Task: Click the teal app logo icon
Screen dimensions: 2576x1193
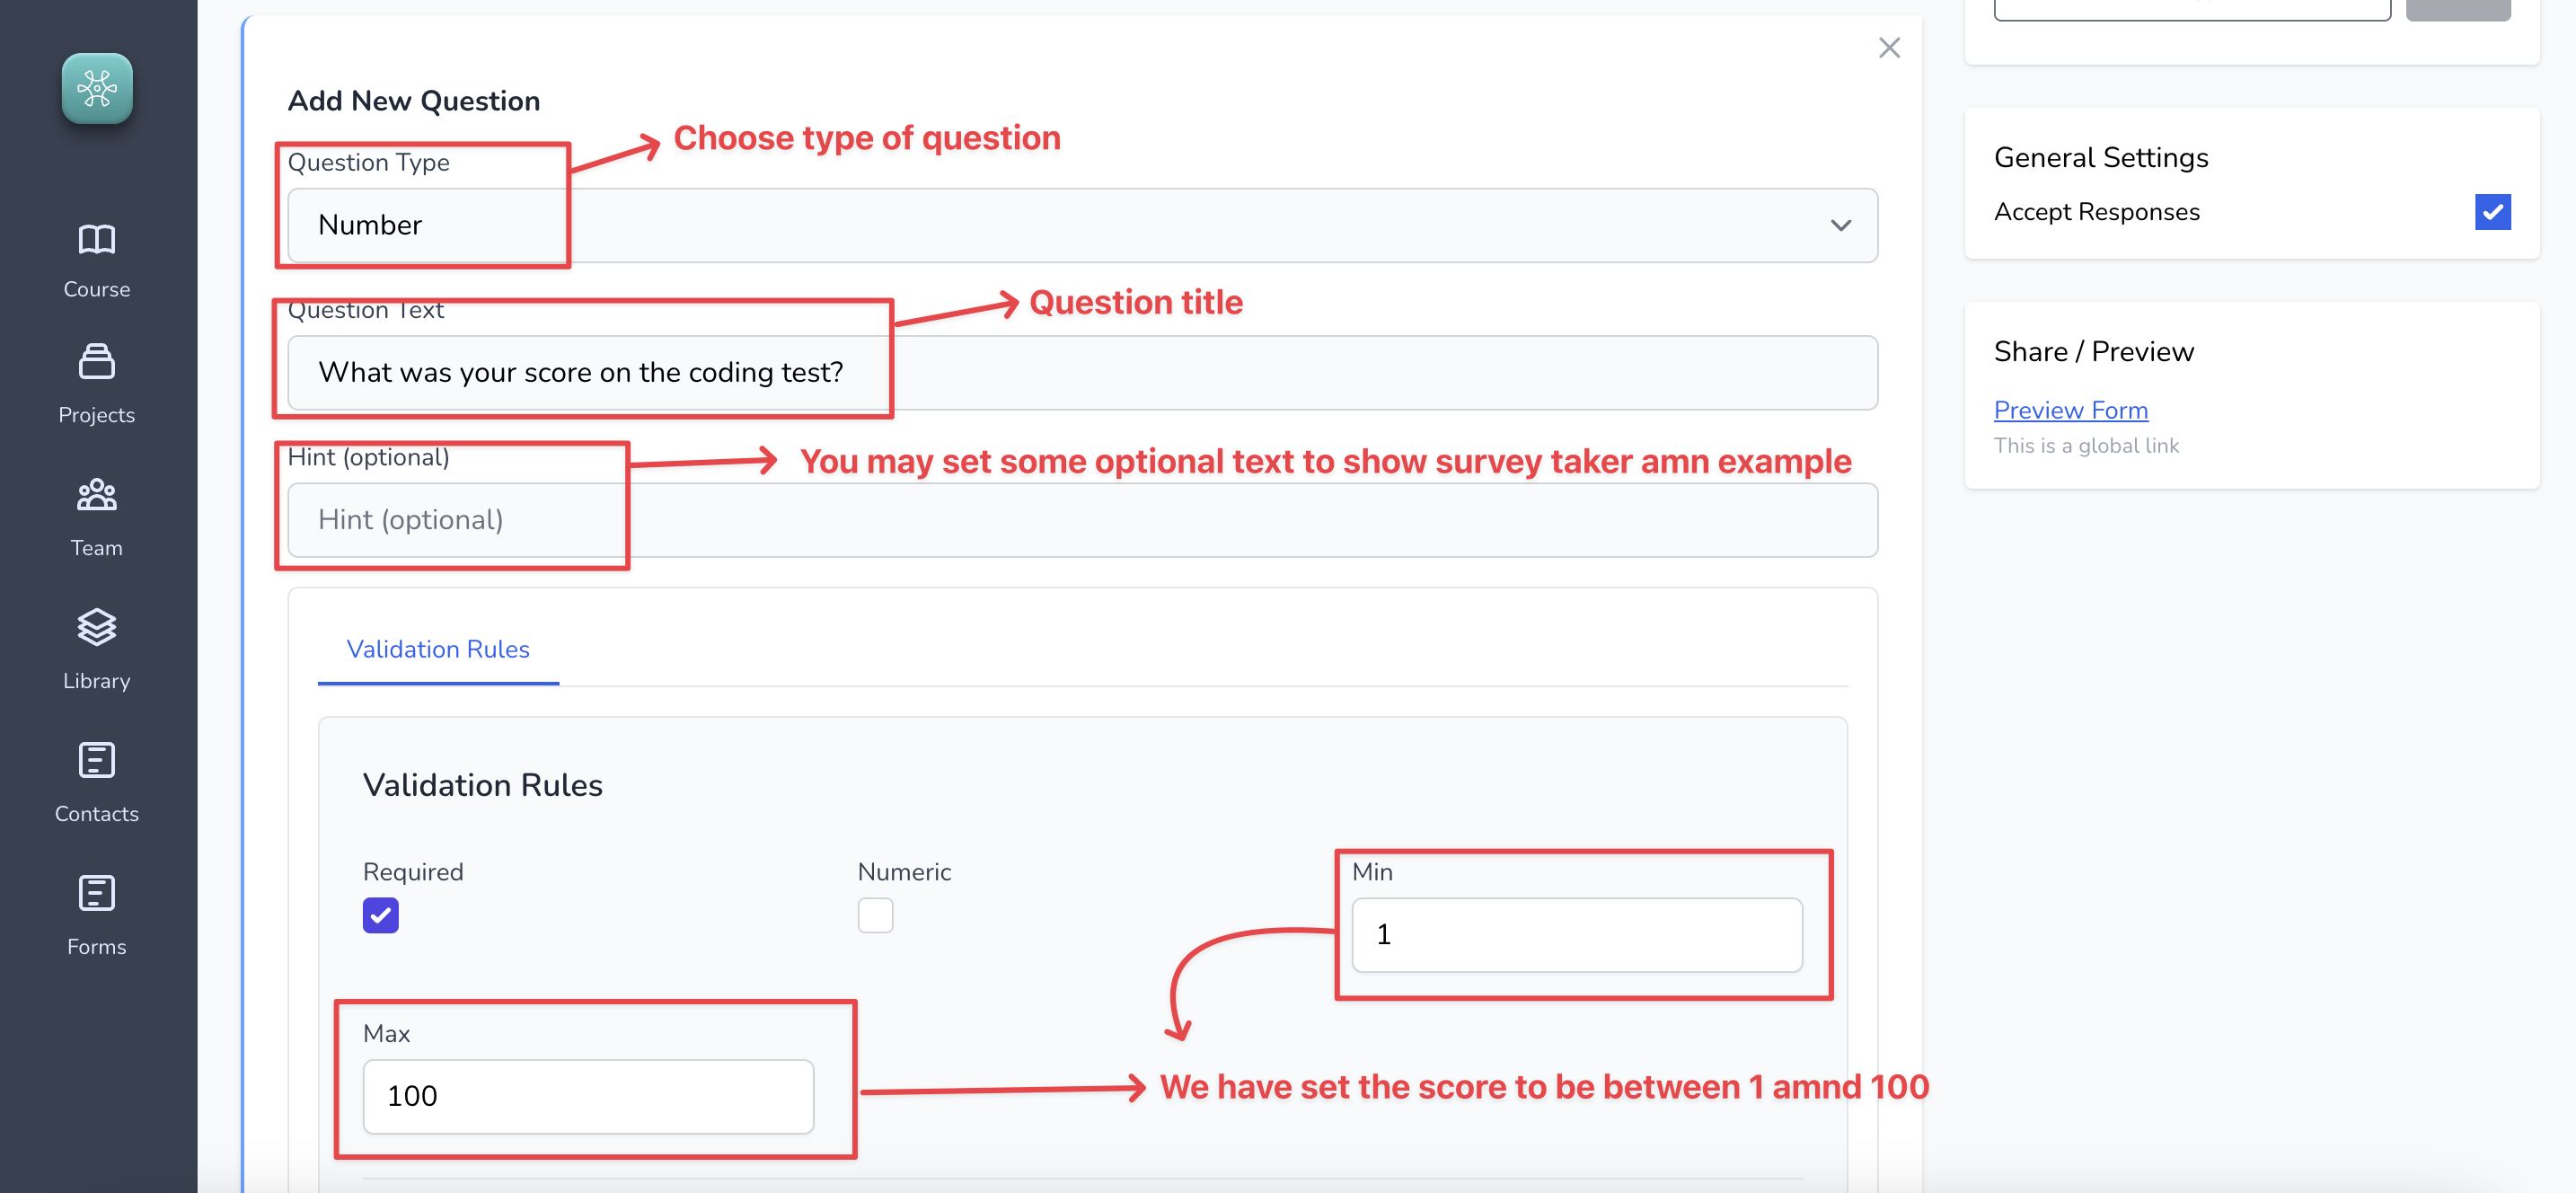Action: tap(97, 88)
